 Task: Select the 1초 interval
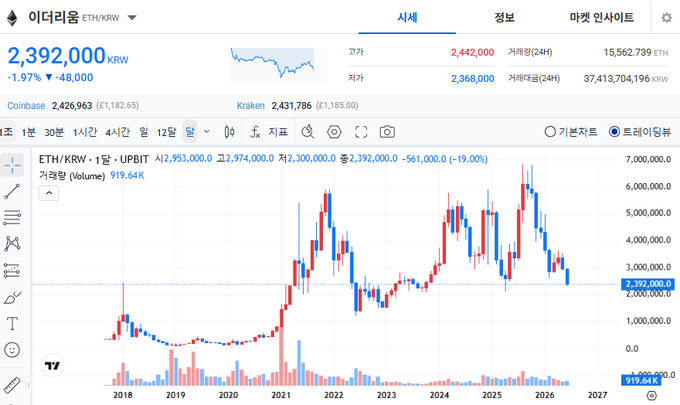7,132
